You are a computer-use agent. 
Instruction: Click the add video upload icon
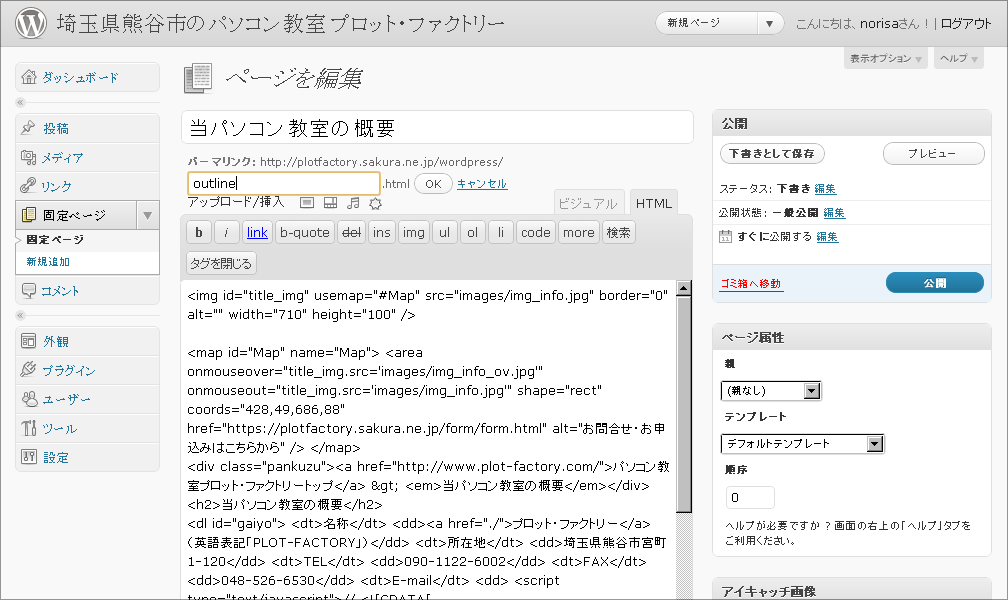pos(330,203)
